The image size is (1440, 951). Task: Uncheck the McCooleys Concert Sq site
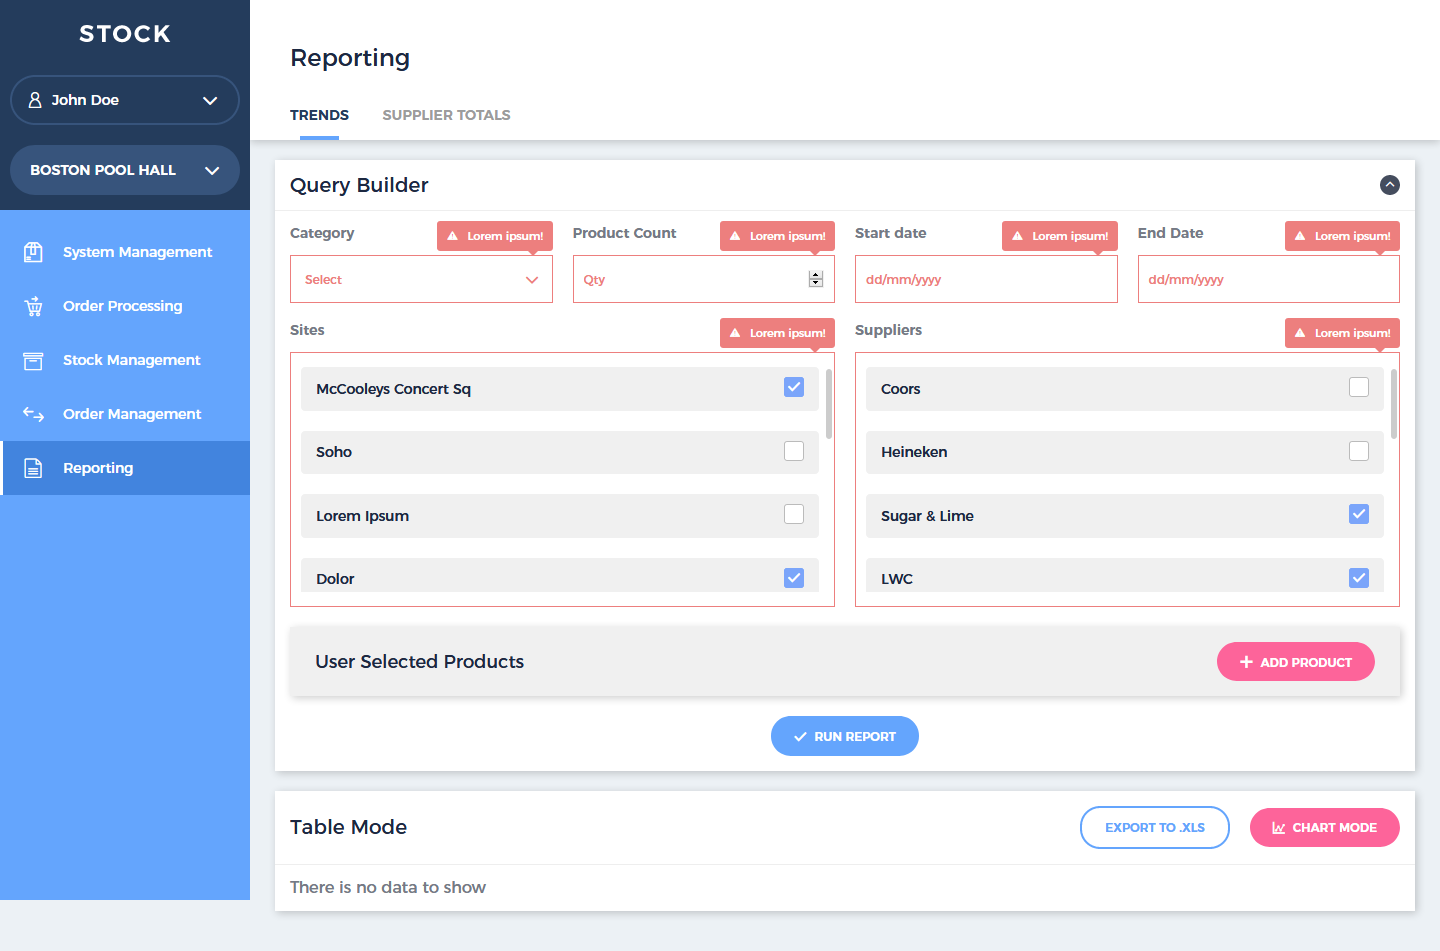point(794,388)
